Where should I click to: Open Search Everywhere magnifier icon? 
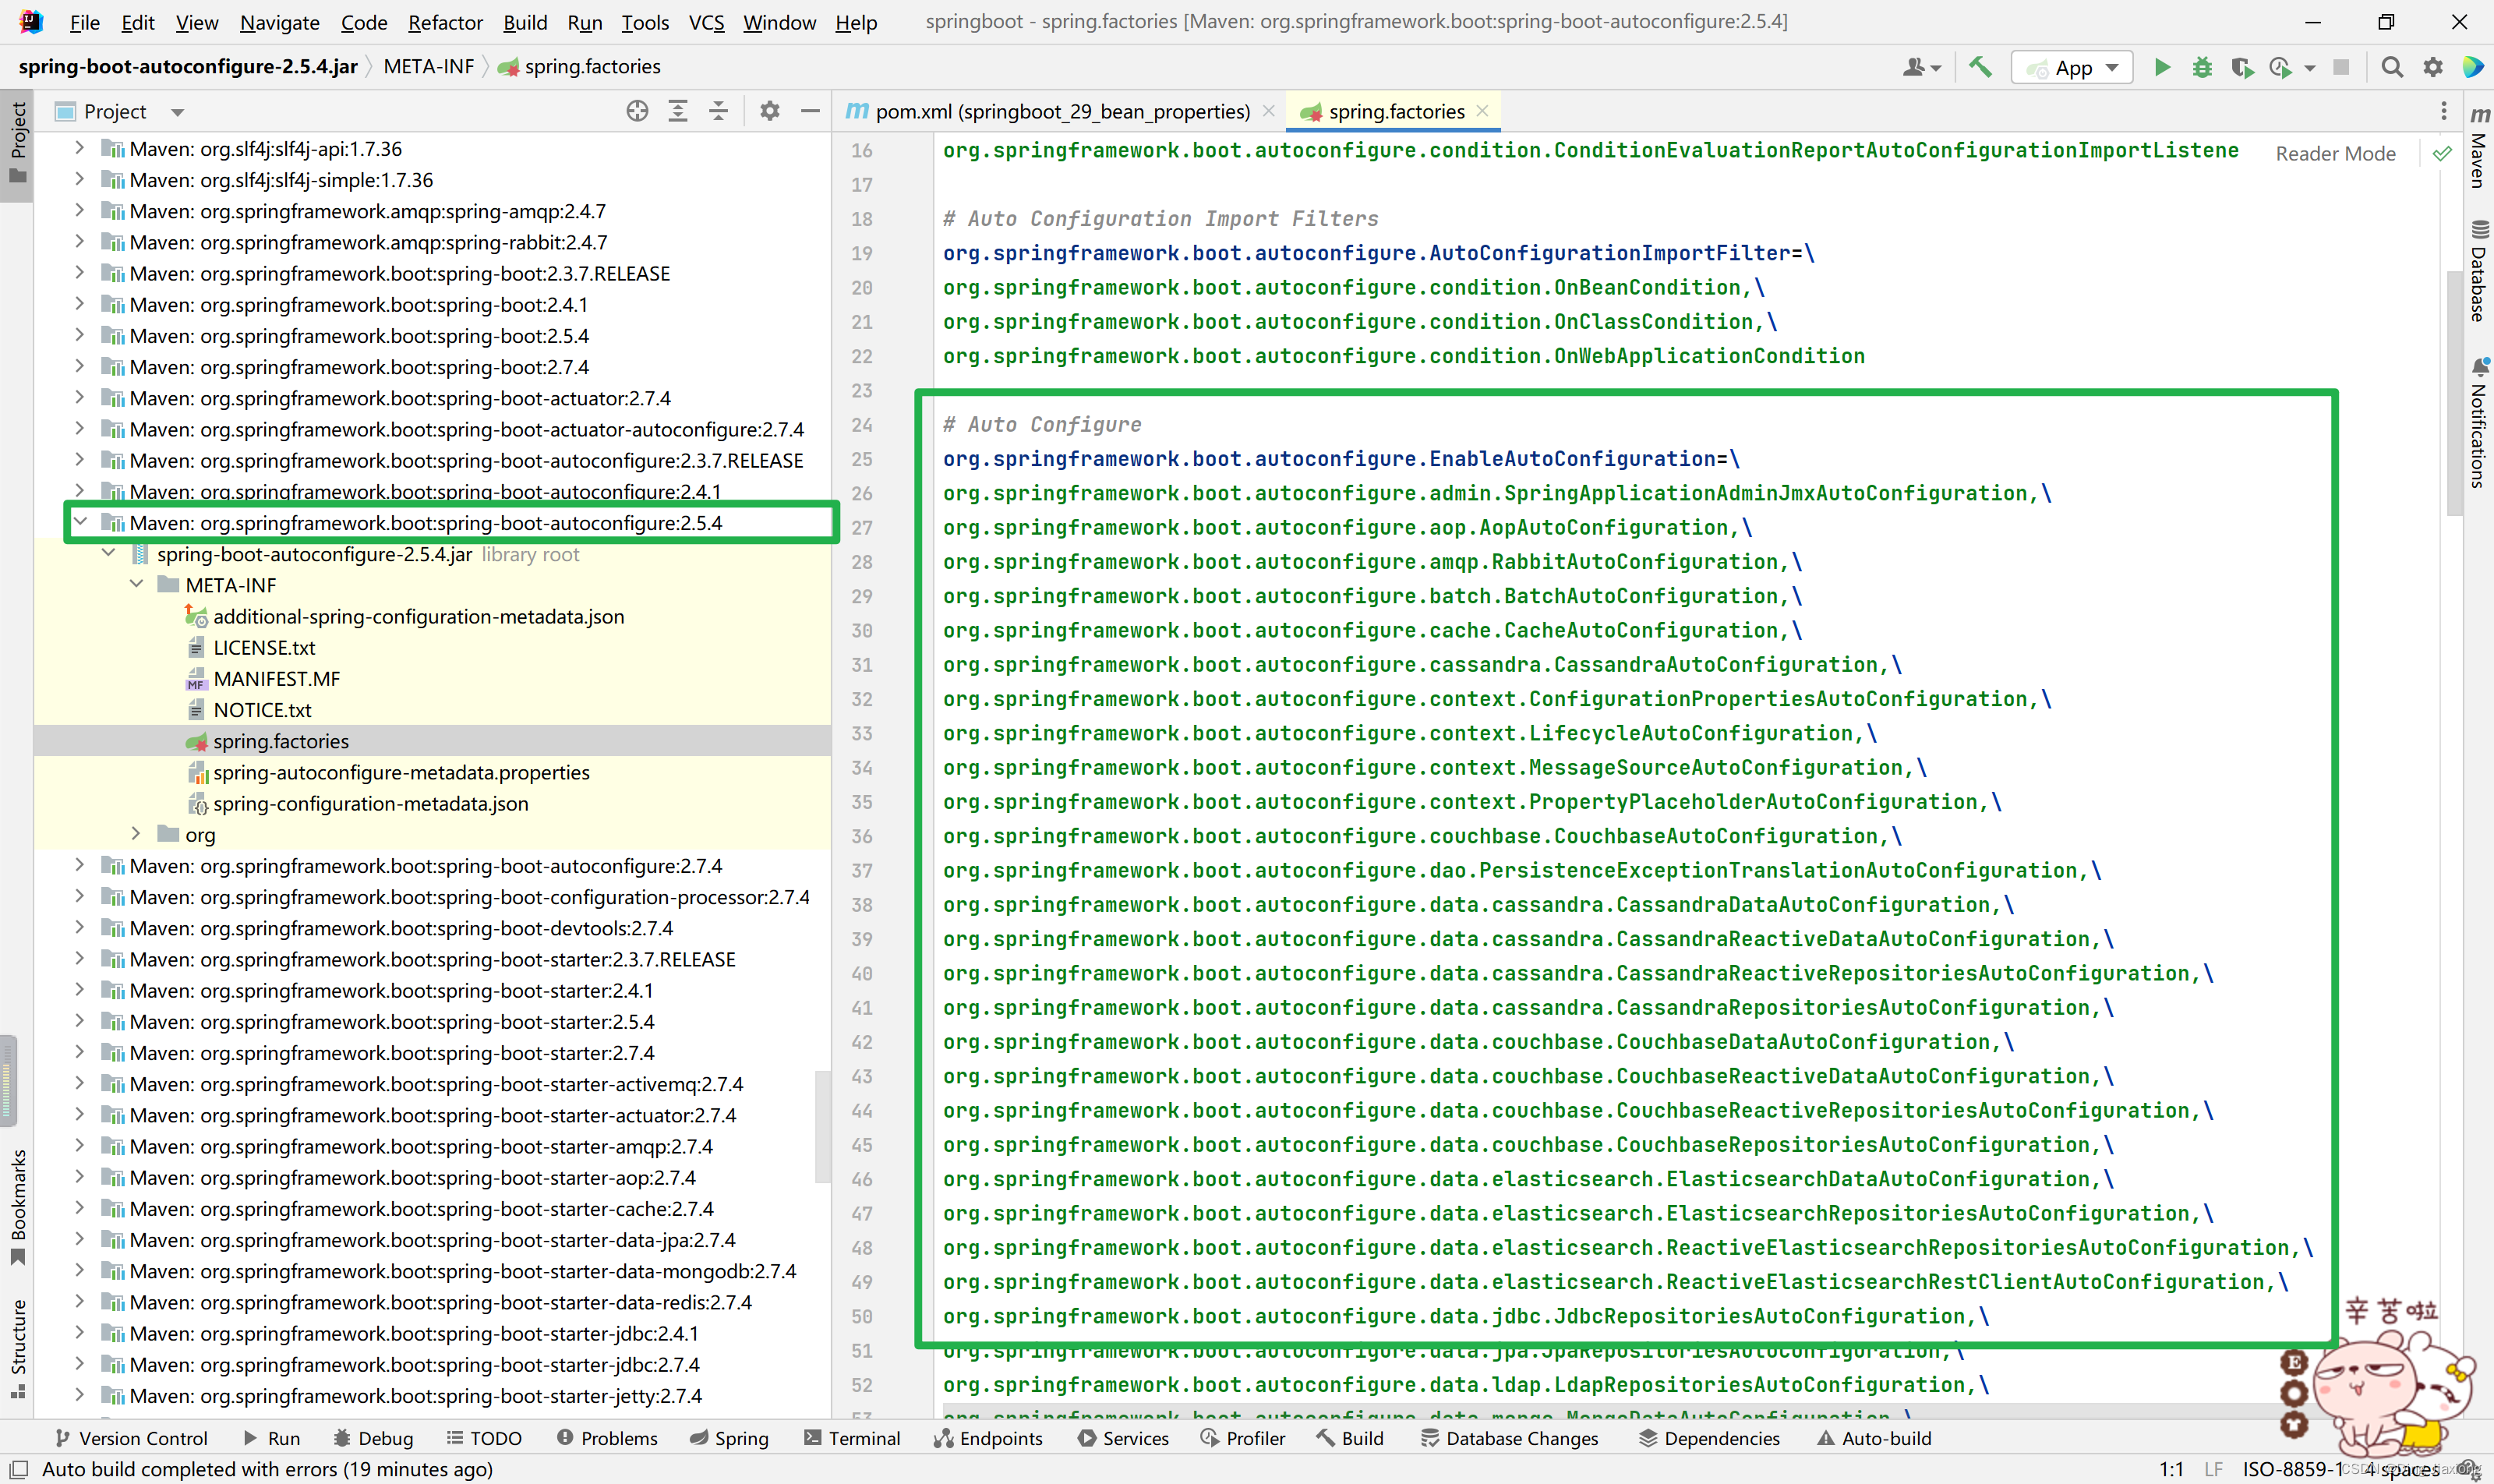2391,67
